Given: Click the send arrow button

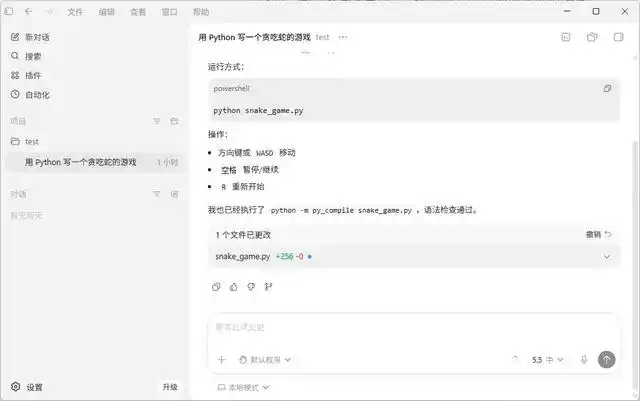Looking at the screenshot, I should click(x=607, y=359).
